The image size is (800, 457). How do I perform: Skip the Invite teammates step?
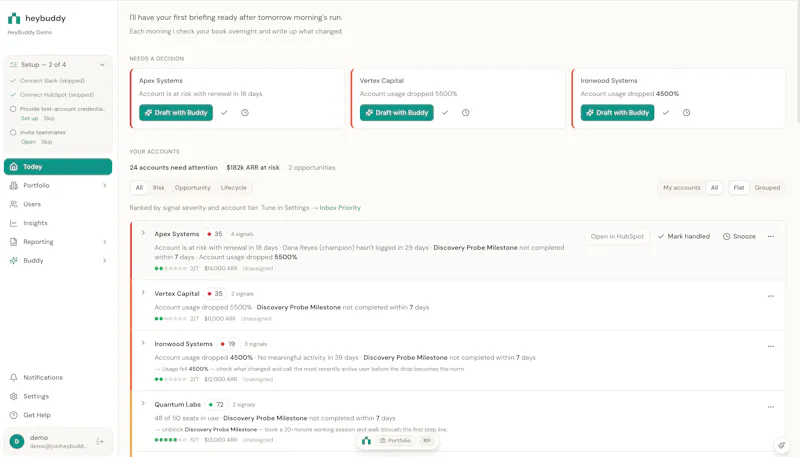(x=47, y=142)
